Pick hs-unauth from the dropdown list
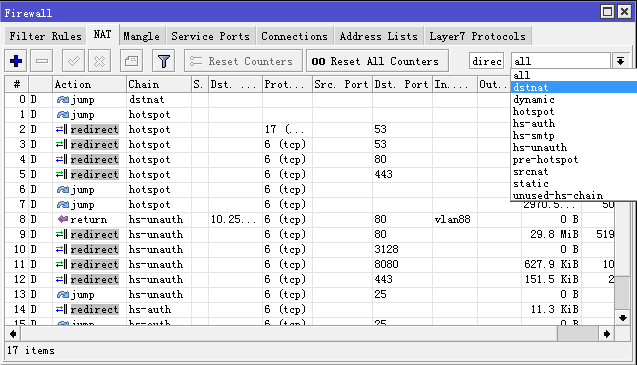 (x=574, y=148)
